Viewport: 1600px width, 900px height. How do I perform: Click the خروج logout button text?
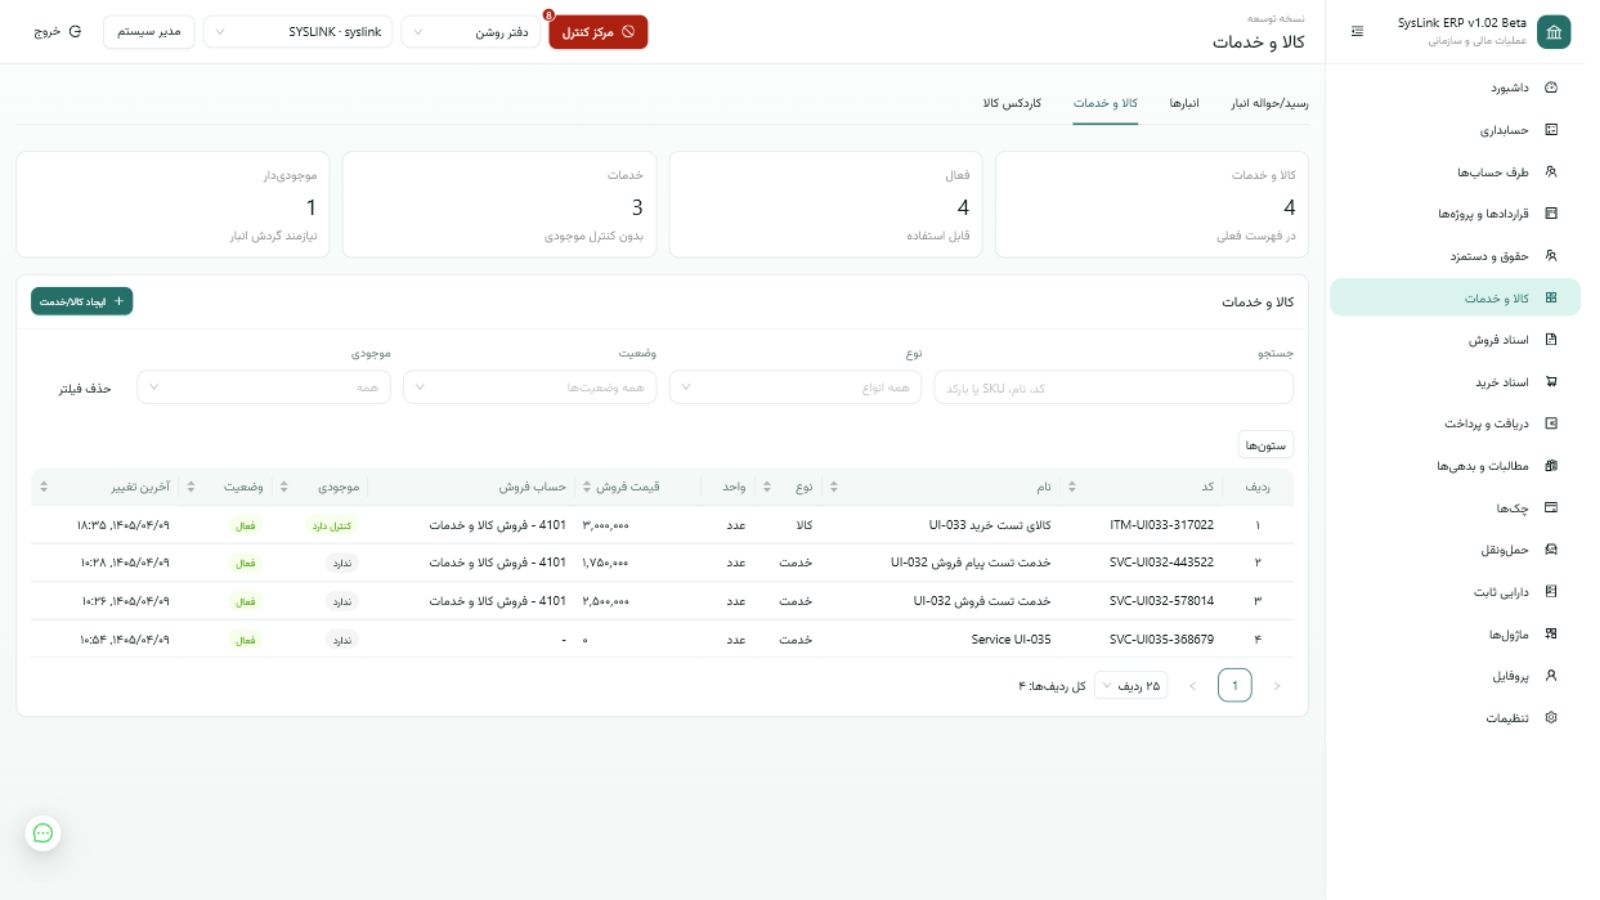pyautogui.click(x=47, y=32)
